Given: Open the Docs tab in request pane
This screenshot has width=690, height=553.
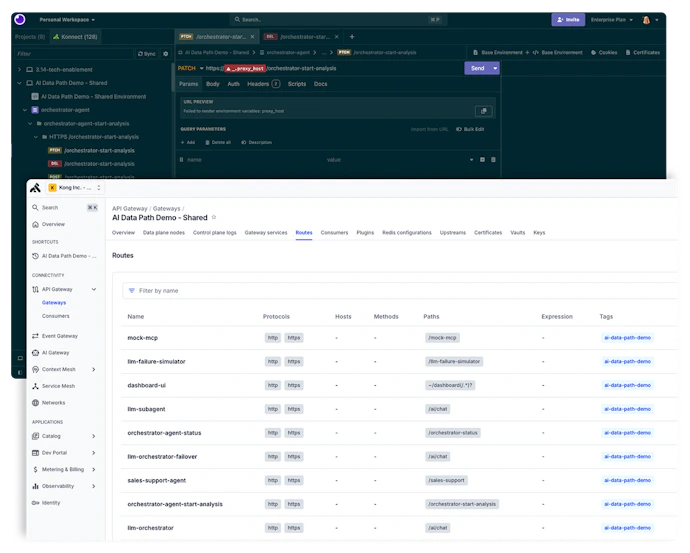Looking at the screenshot, I should pos(320,84).
